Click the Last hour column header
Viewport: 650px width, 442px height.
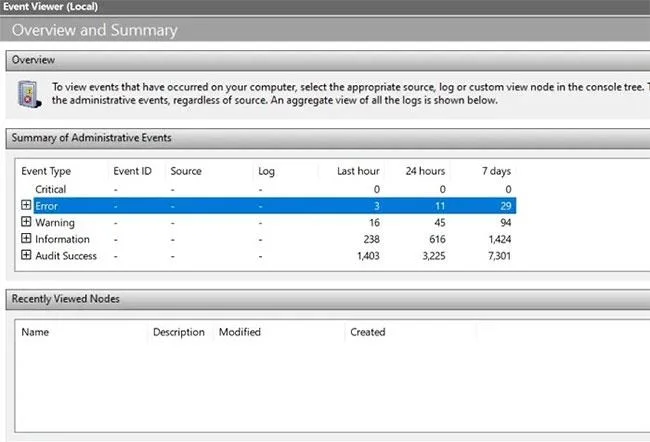click(x=358, y=171)
